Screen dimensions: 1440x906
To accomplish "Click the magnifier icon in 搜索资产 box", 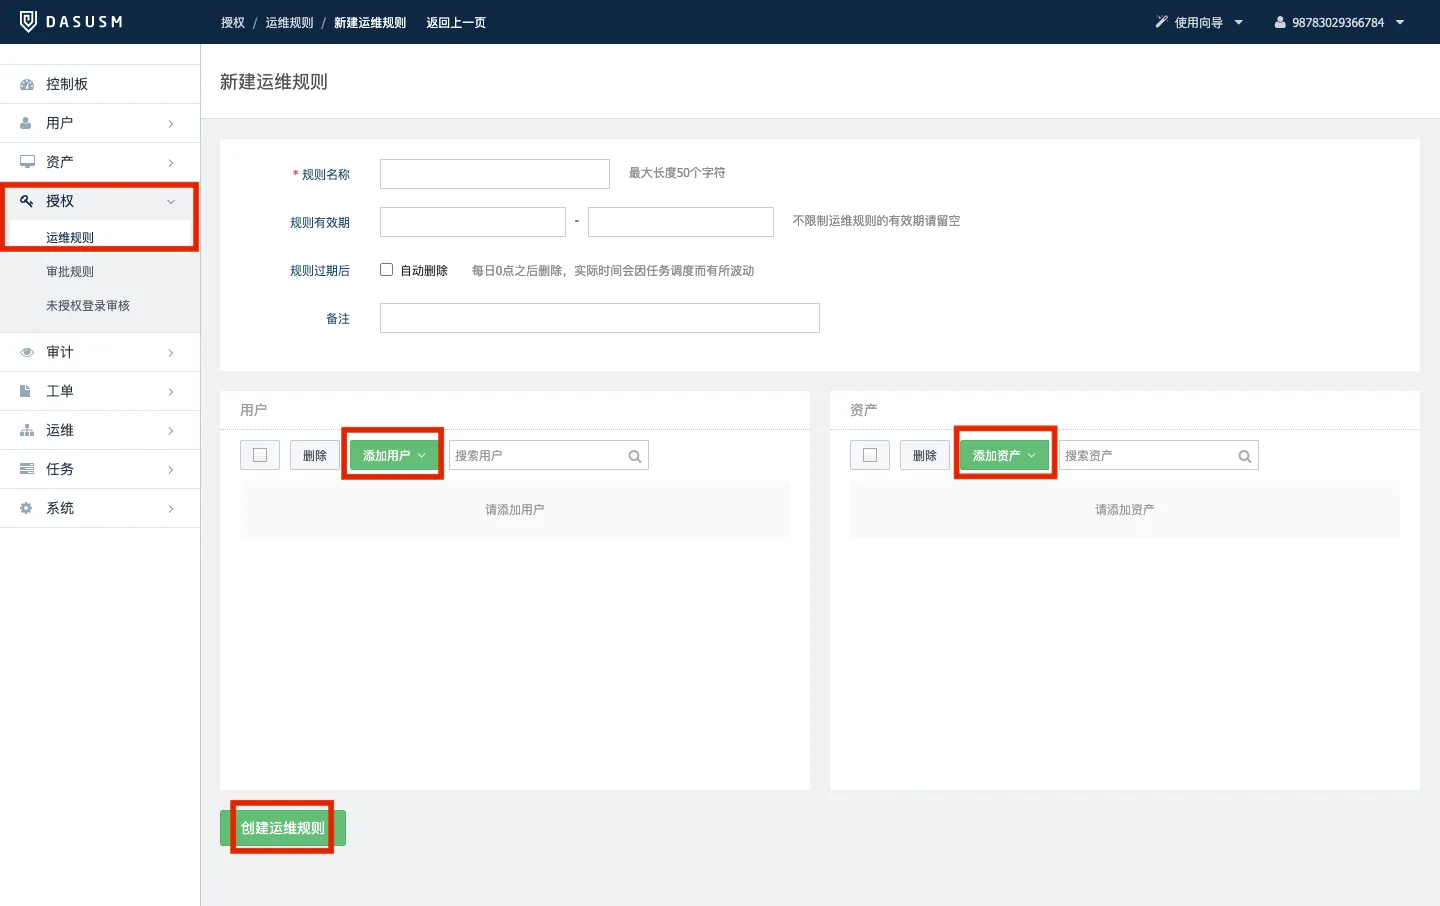I will click(1244, 456).
